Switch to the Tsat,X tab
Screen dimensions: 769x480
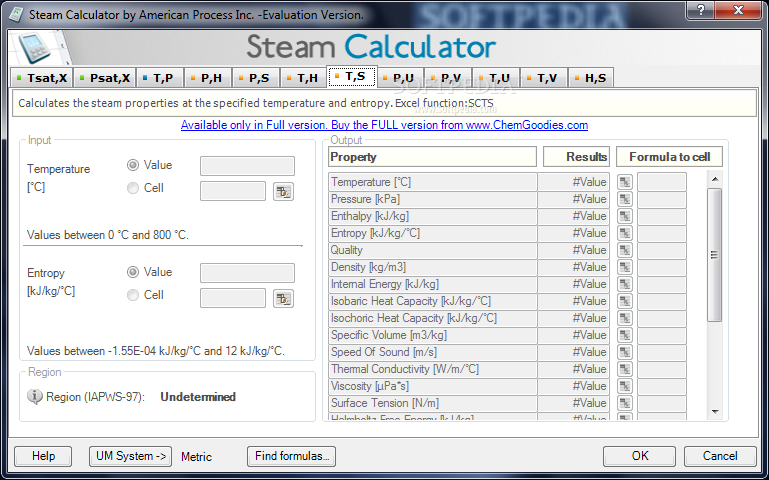(x=42, y=78)
